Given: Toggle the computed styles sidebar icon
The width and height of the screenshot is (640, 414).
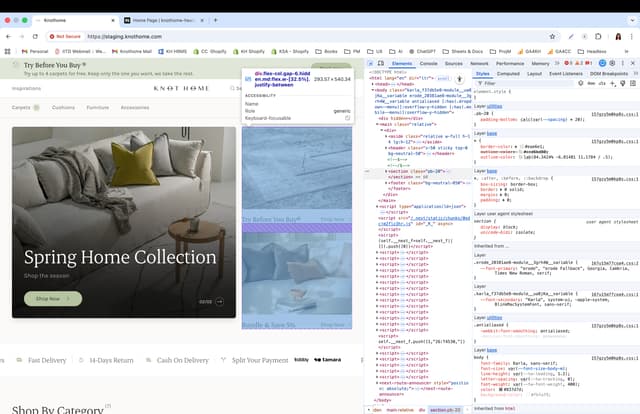Looking at the screenshot, I should (633, 83).
